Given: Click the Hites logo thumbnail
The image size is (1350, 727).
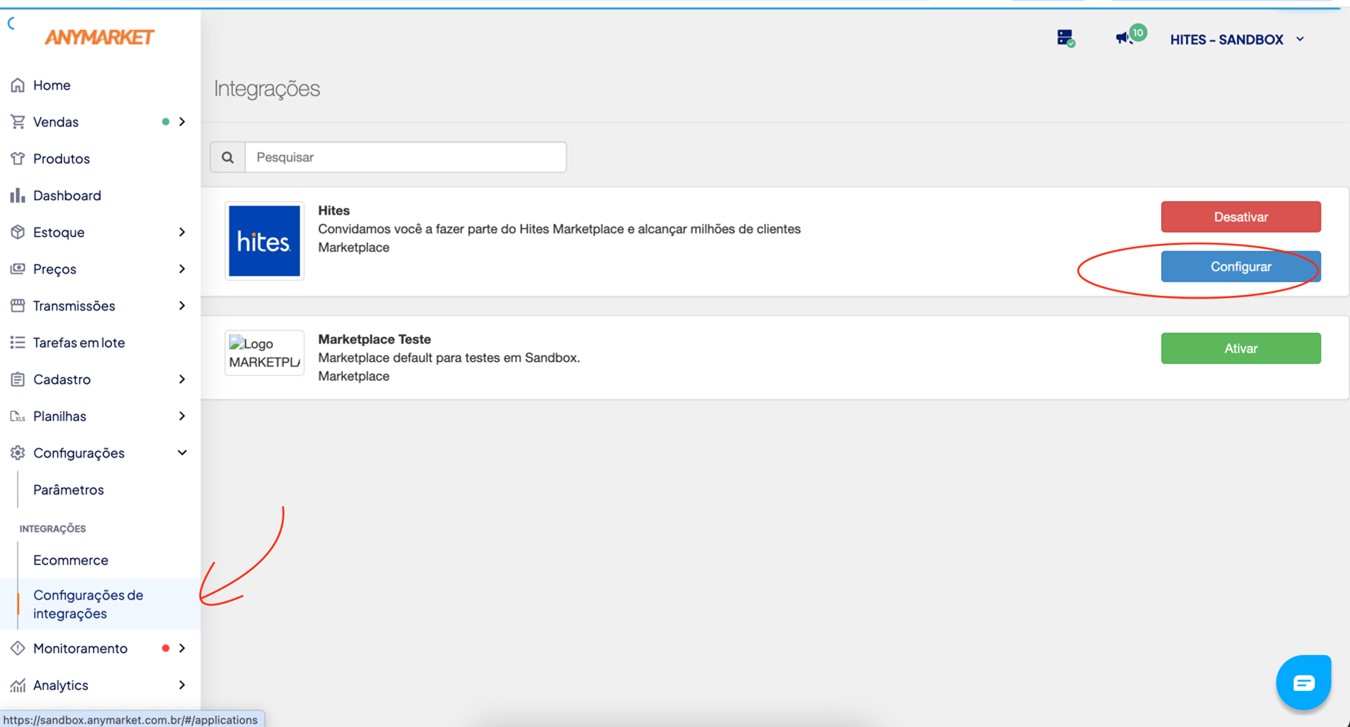Looking at the screenshot, I should coord(264,241).
